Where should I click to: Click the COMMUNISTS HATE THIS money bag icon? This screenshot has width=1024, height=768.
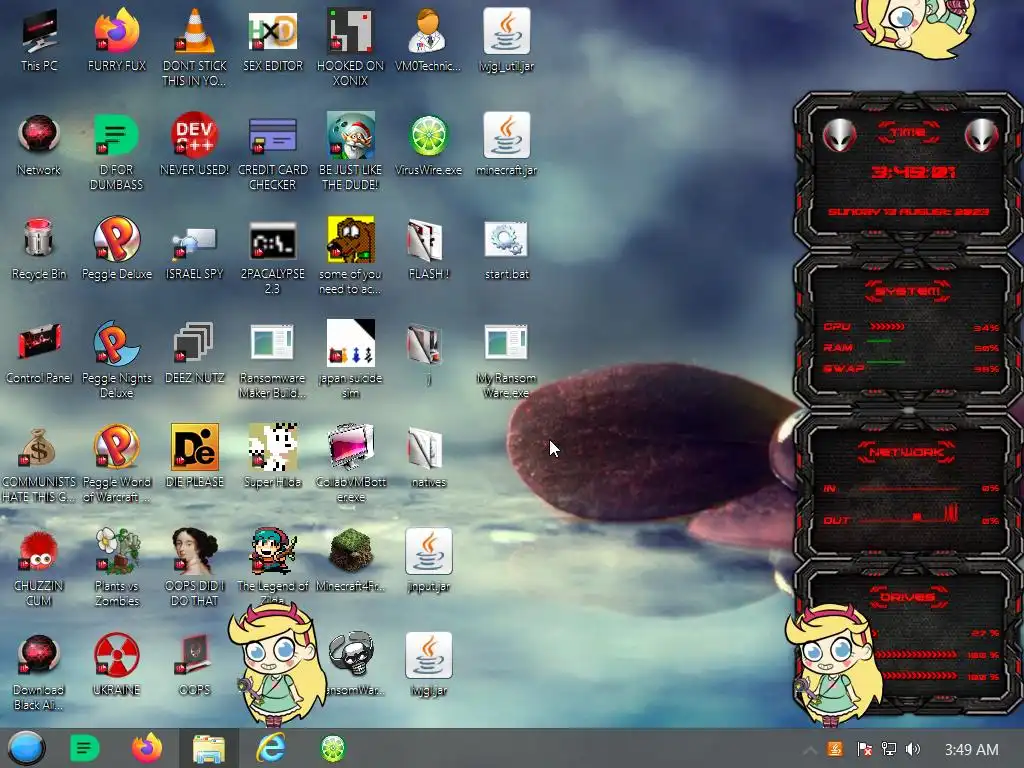pos(39,447)
